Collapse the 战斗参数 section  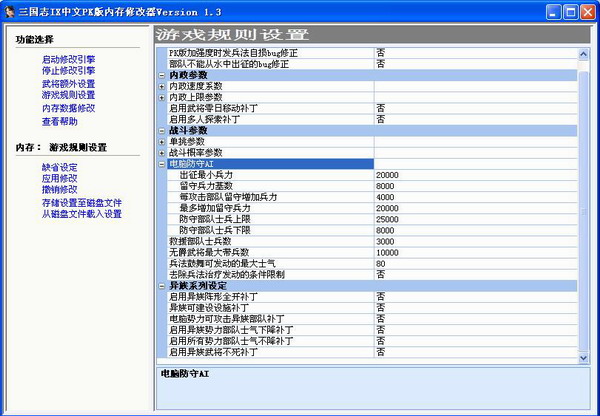pyautogui.click(x=163, y=130)
